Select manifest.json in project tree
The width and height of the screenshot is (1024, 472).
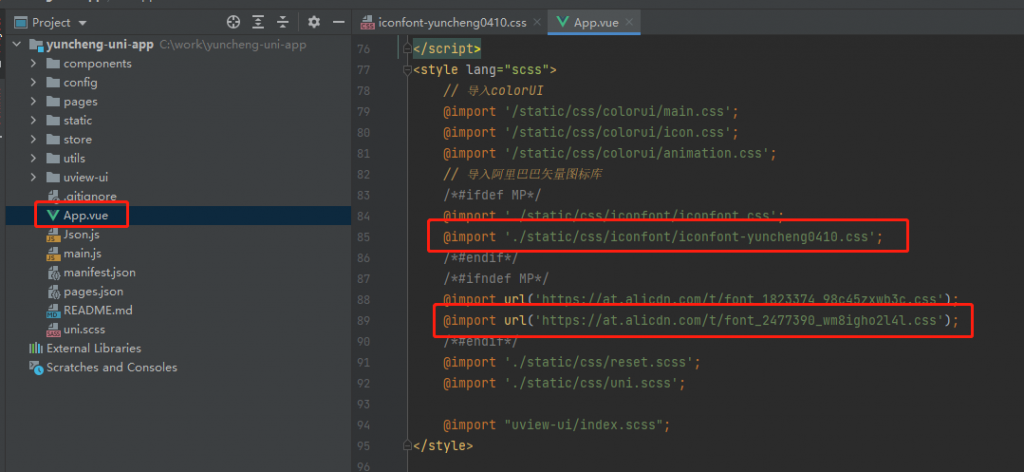click(x=99, y=272)
